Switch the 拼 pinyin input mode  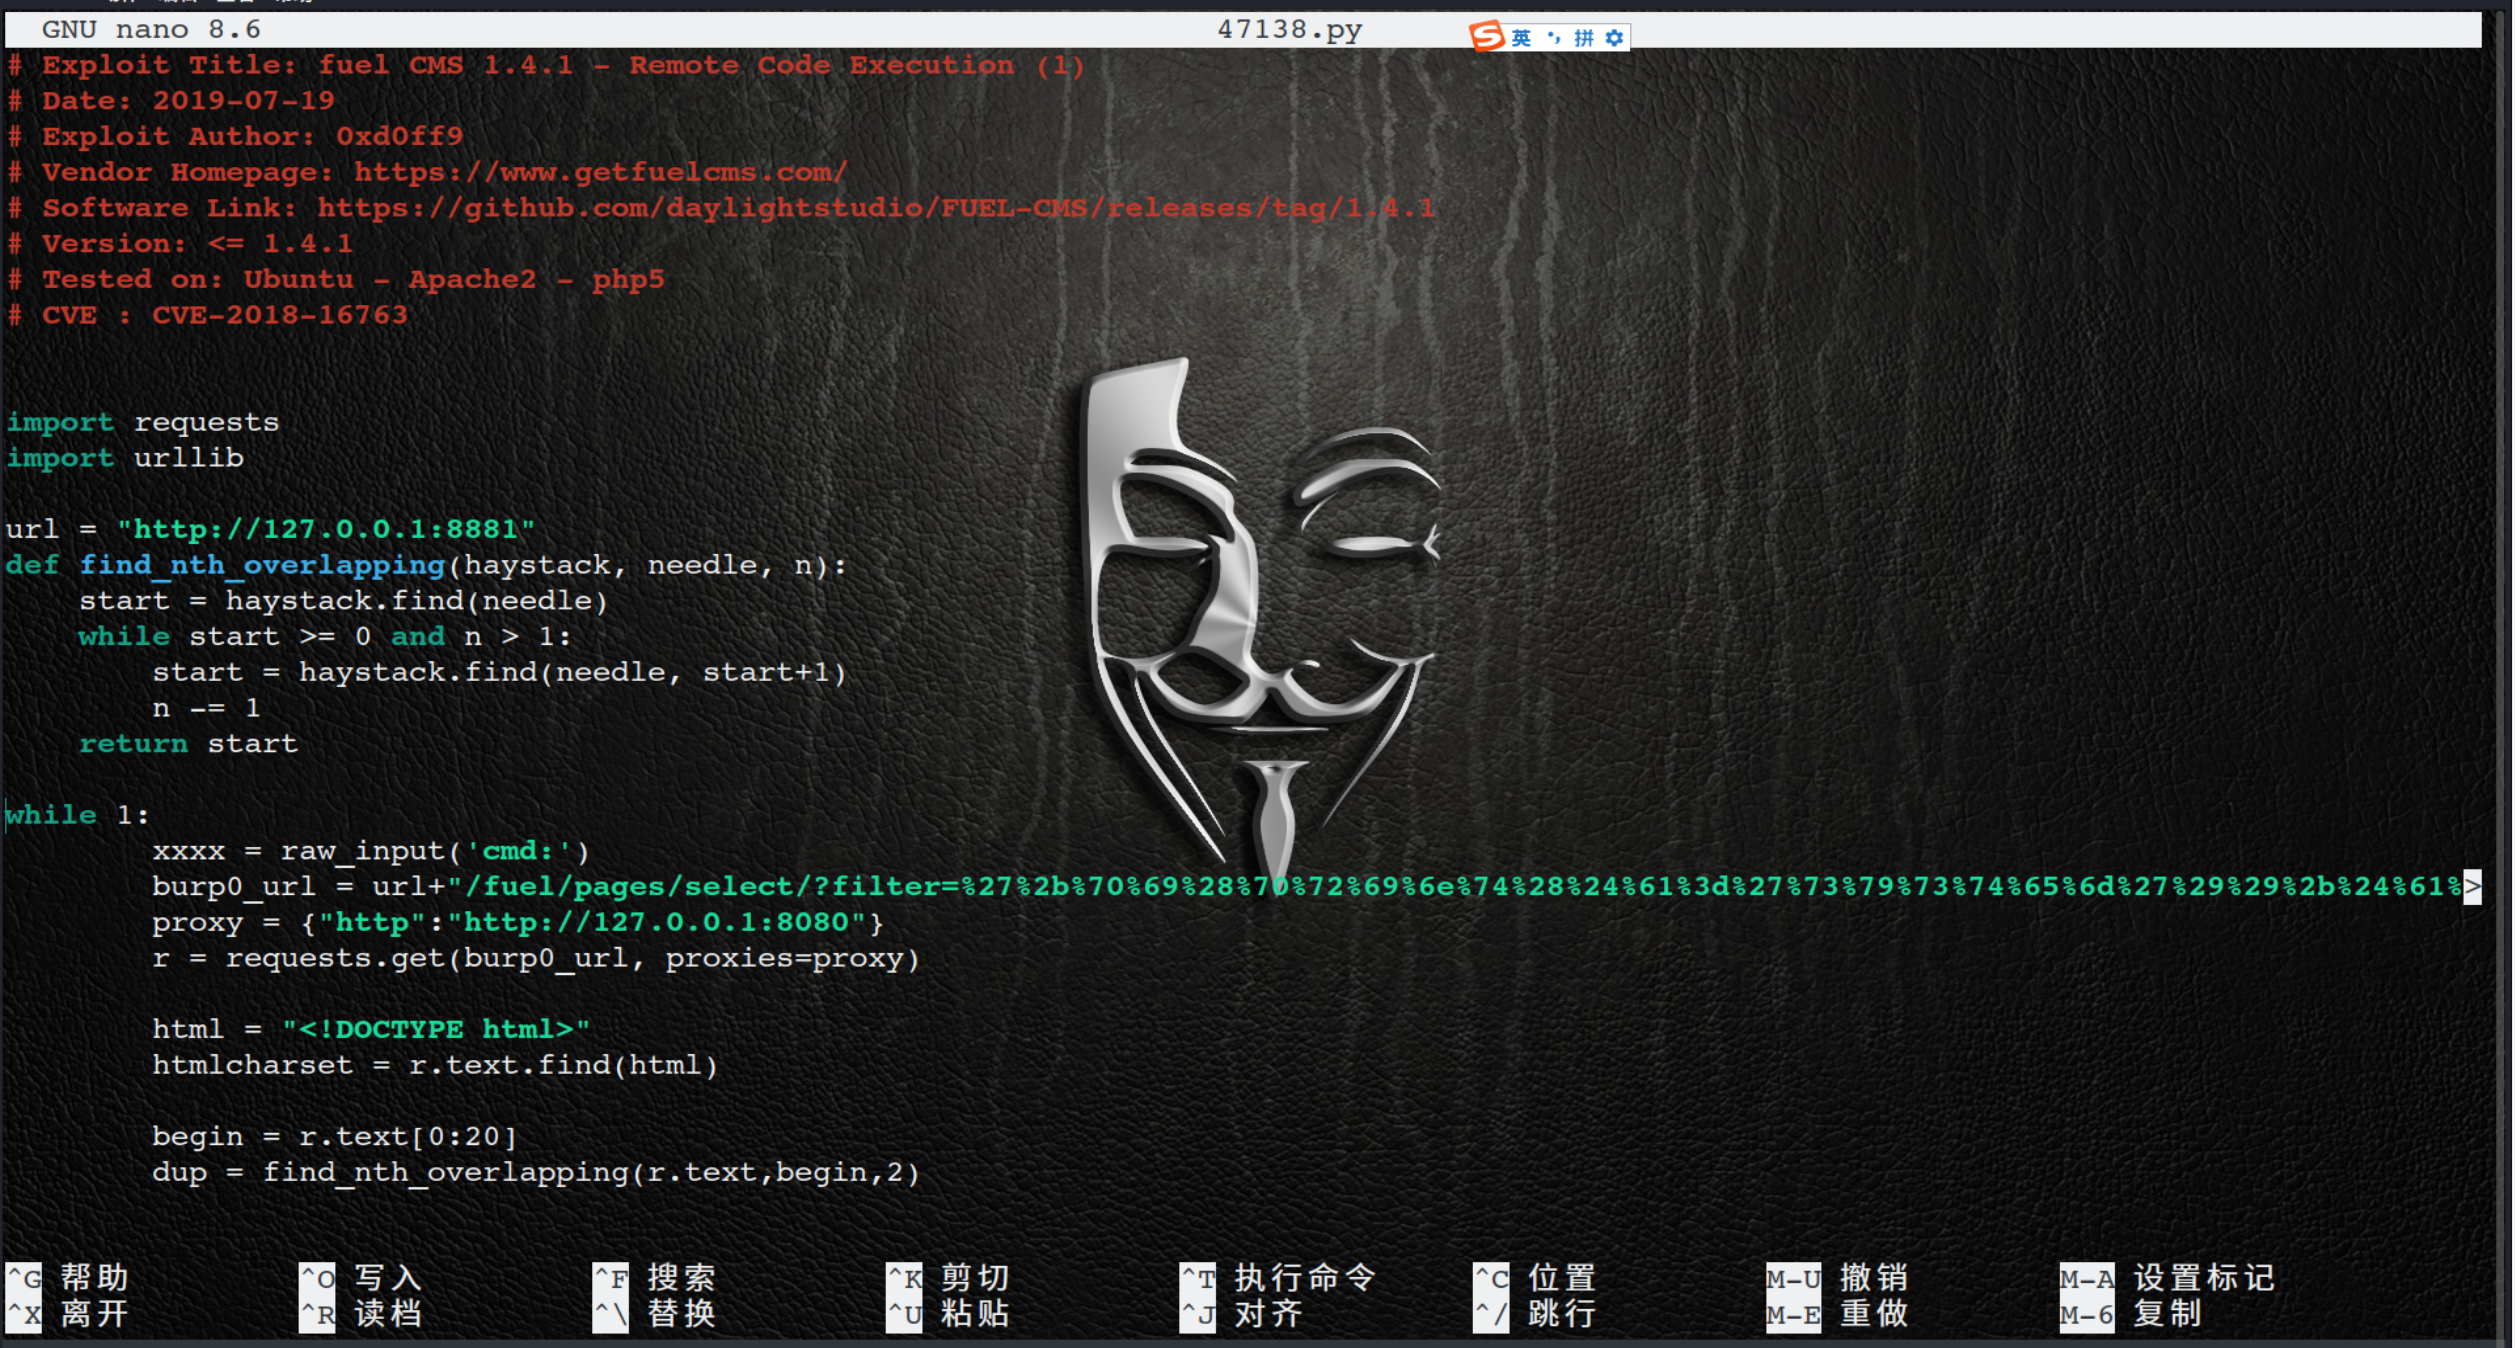1584,38
